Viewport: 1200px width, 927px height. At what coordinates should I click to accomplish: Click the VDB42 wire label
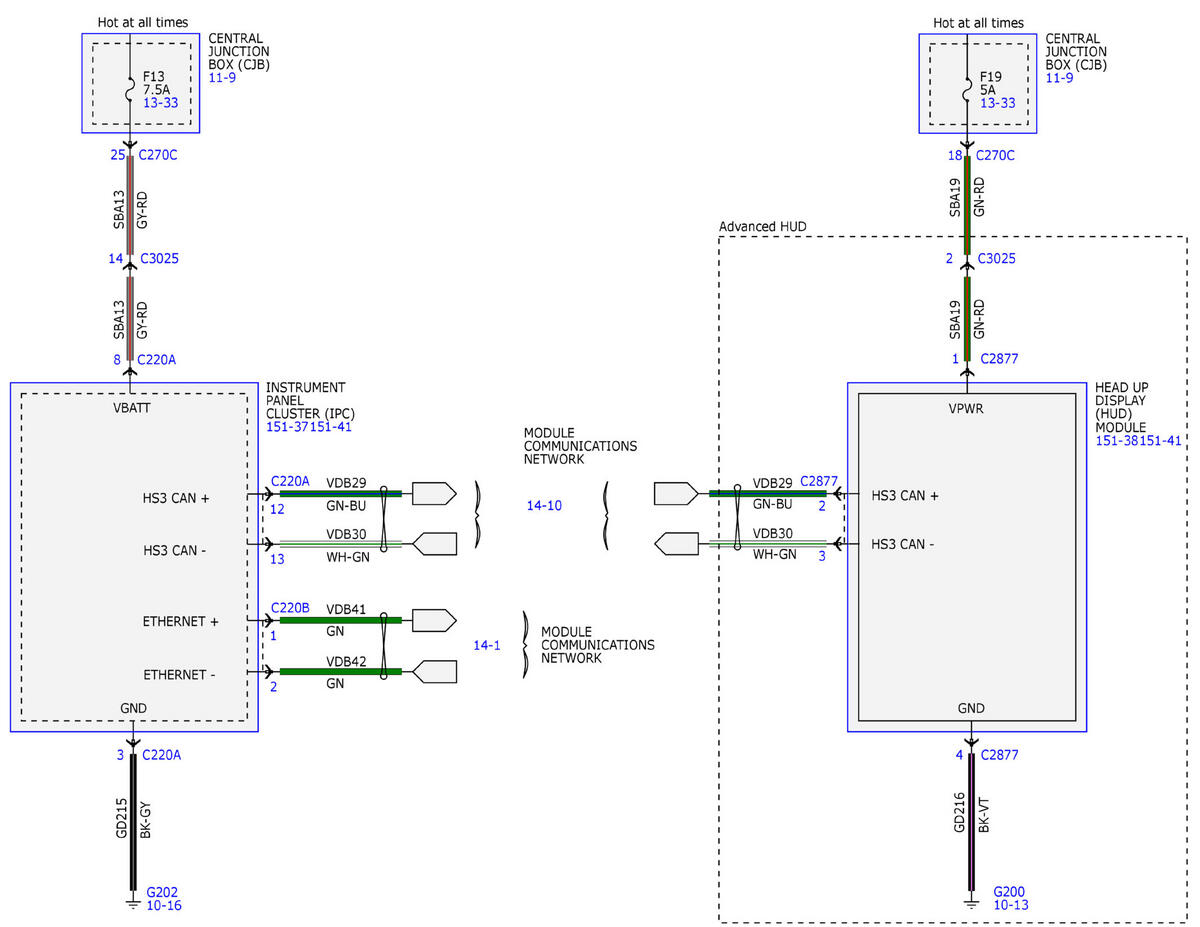[x=346, y=661]
